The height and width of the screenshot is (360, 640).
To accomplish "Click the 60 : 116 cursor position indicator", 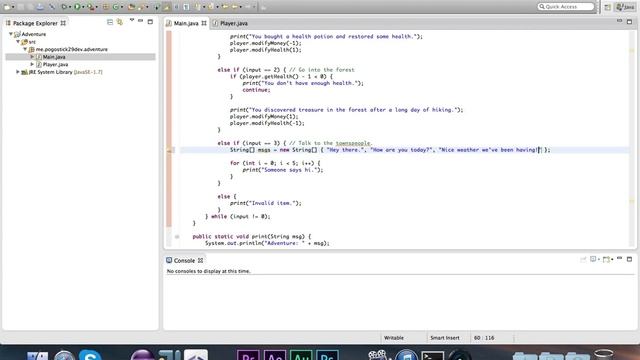I will click(x=484, y=338).
